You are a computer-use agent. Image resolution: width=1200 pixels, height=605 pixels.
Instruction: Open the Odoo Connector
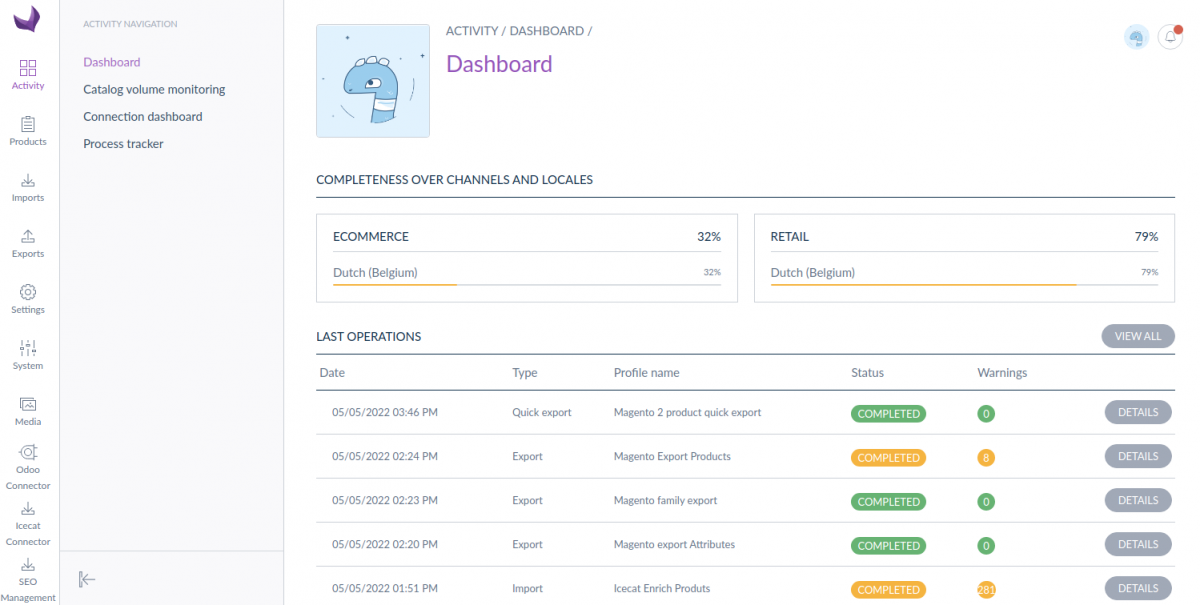28,467
